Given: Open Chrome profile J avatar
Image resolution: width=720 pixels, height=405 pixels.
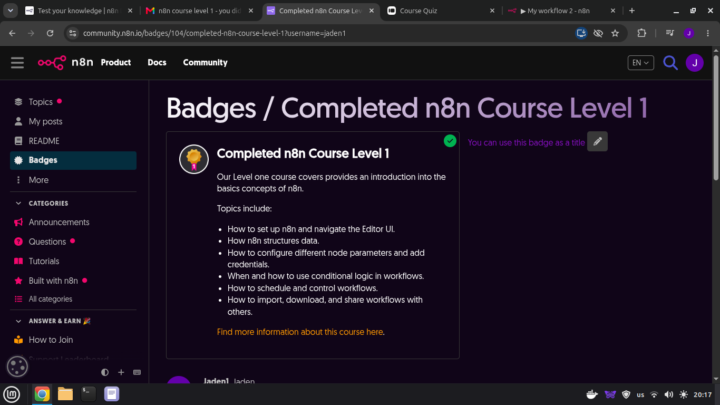Looking at the screenshot, I should coord(689,33).
